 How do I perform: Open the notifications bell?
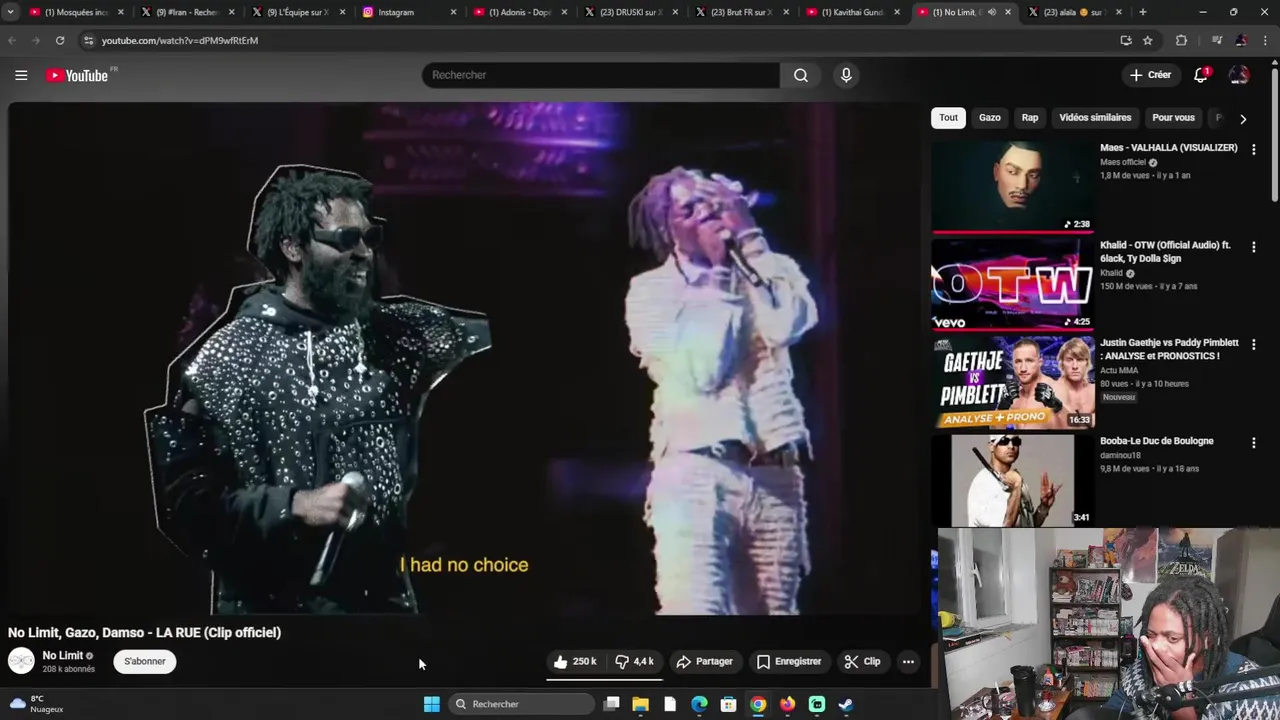coord(1201,75)
